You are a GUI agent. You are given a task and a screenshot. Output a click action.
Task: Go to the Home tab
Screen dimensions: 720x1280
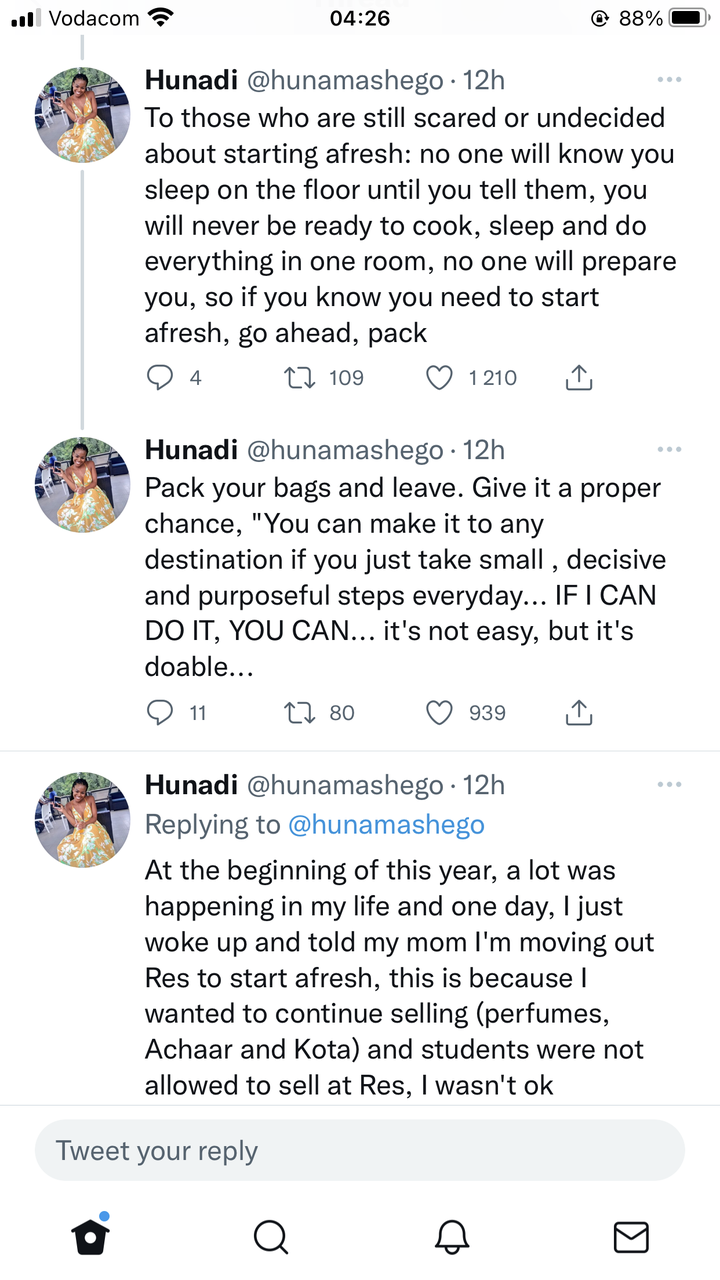[x=90, y=1236]
